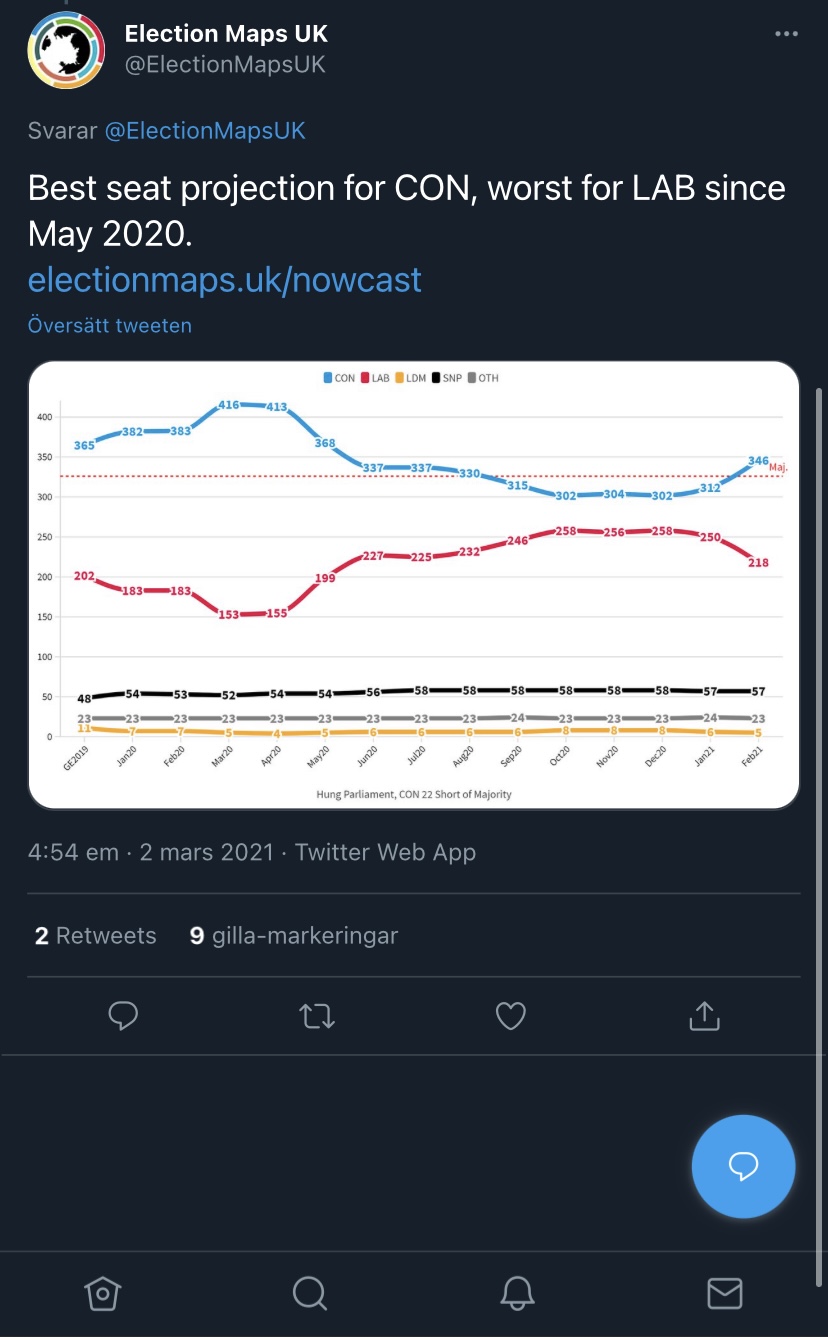Tap the Election Maps UK profile avatar

[x=66, y=50]
